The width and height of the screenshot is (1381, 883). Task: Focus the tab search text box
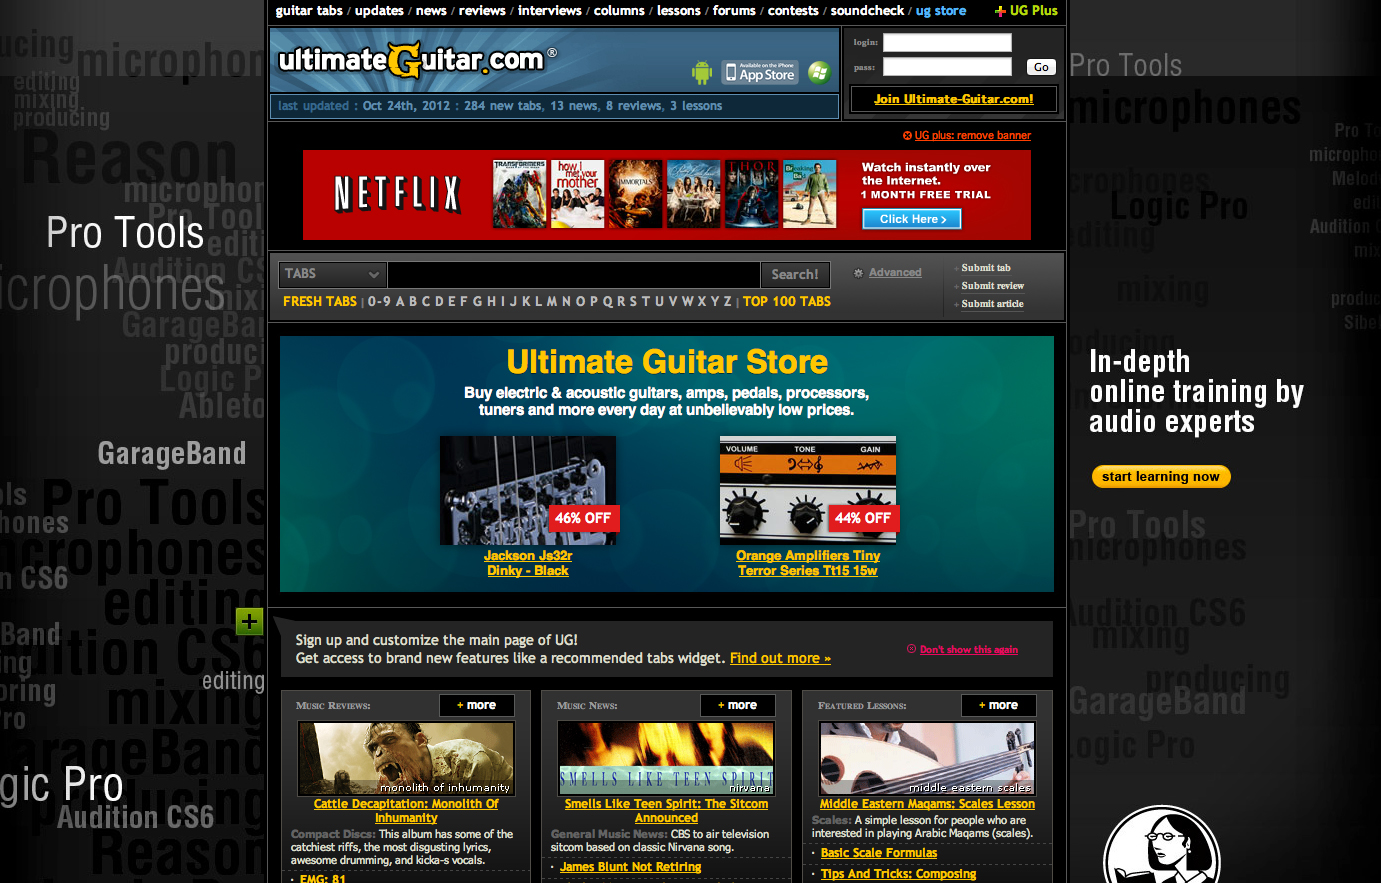point(574,274)
